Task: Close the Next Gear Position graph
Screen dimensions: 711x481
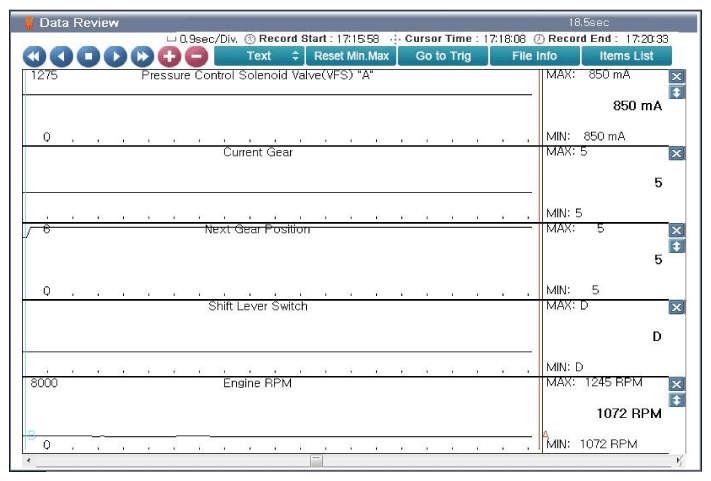Action: tap(676, 231)
